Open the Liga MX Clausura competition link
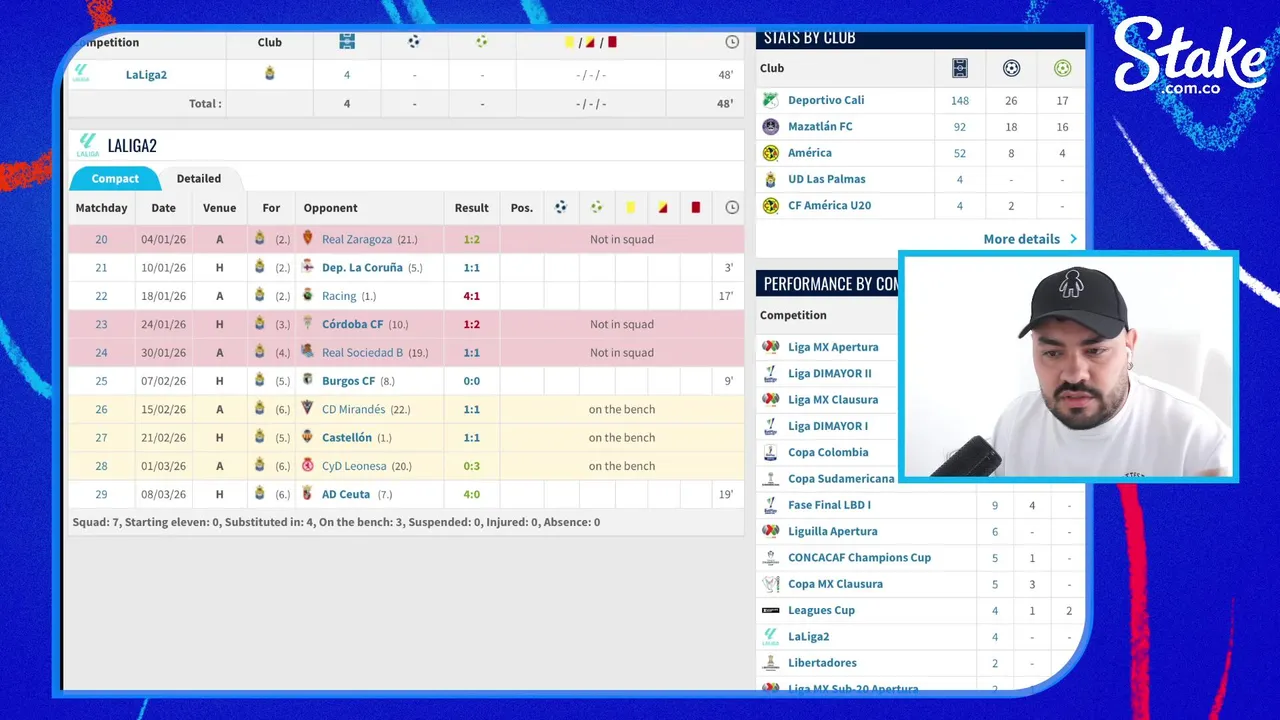The height and width of the screenshot is (720, 1280). 833,400
